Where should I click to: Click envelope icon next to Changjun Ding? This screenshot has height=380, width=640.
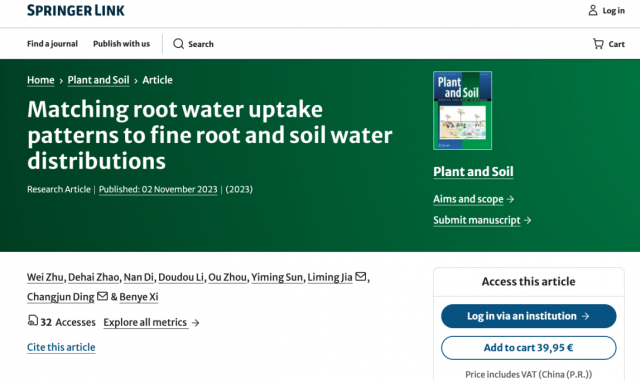(102, 296)
